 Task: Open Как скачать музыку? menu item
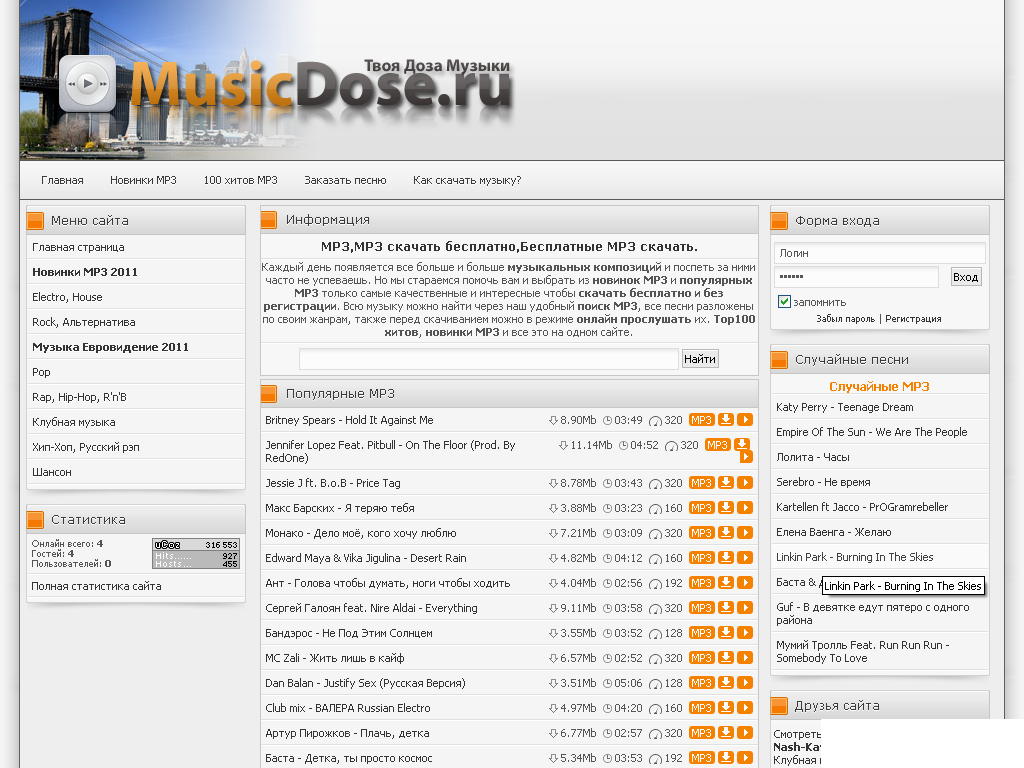click(467, 180)
